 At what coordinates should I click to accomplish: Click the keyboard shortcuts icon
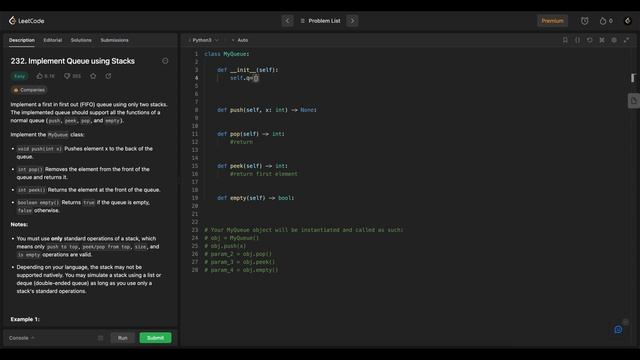[x=602, y=40]
